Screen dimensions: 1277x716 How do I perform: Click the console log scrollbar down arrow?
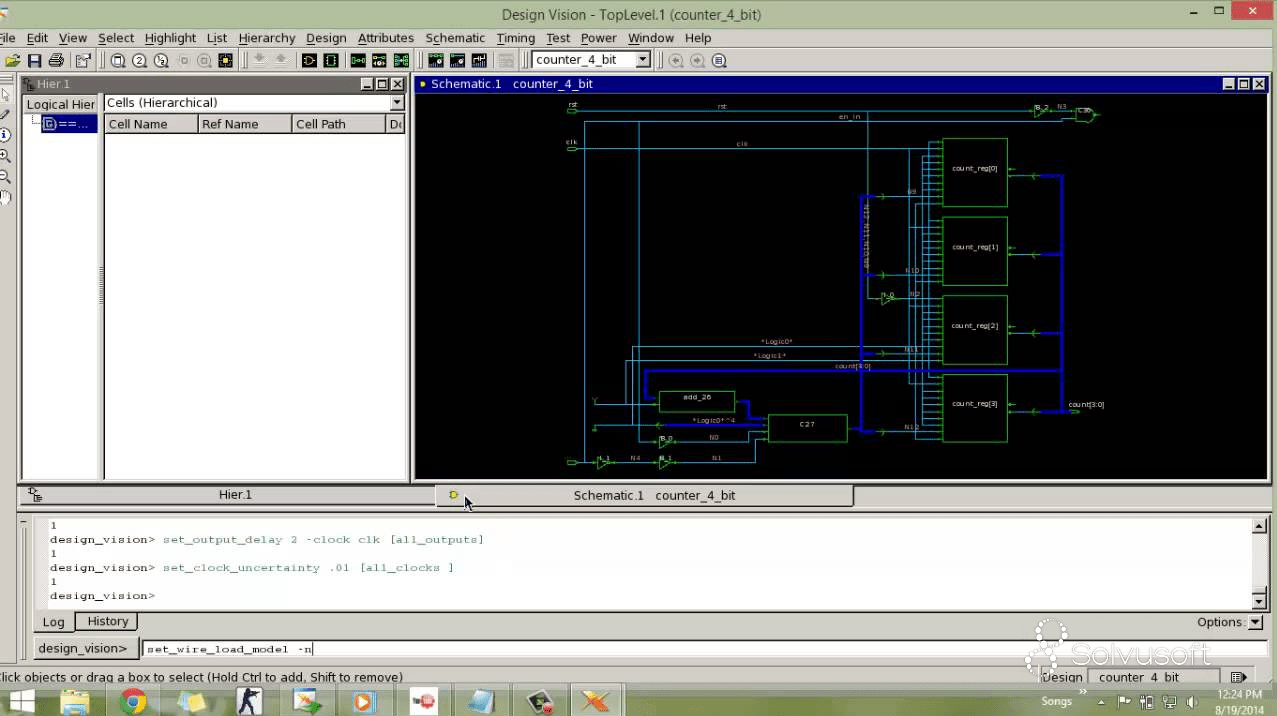click(x=1260, y=600)
